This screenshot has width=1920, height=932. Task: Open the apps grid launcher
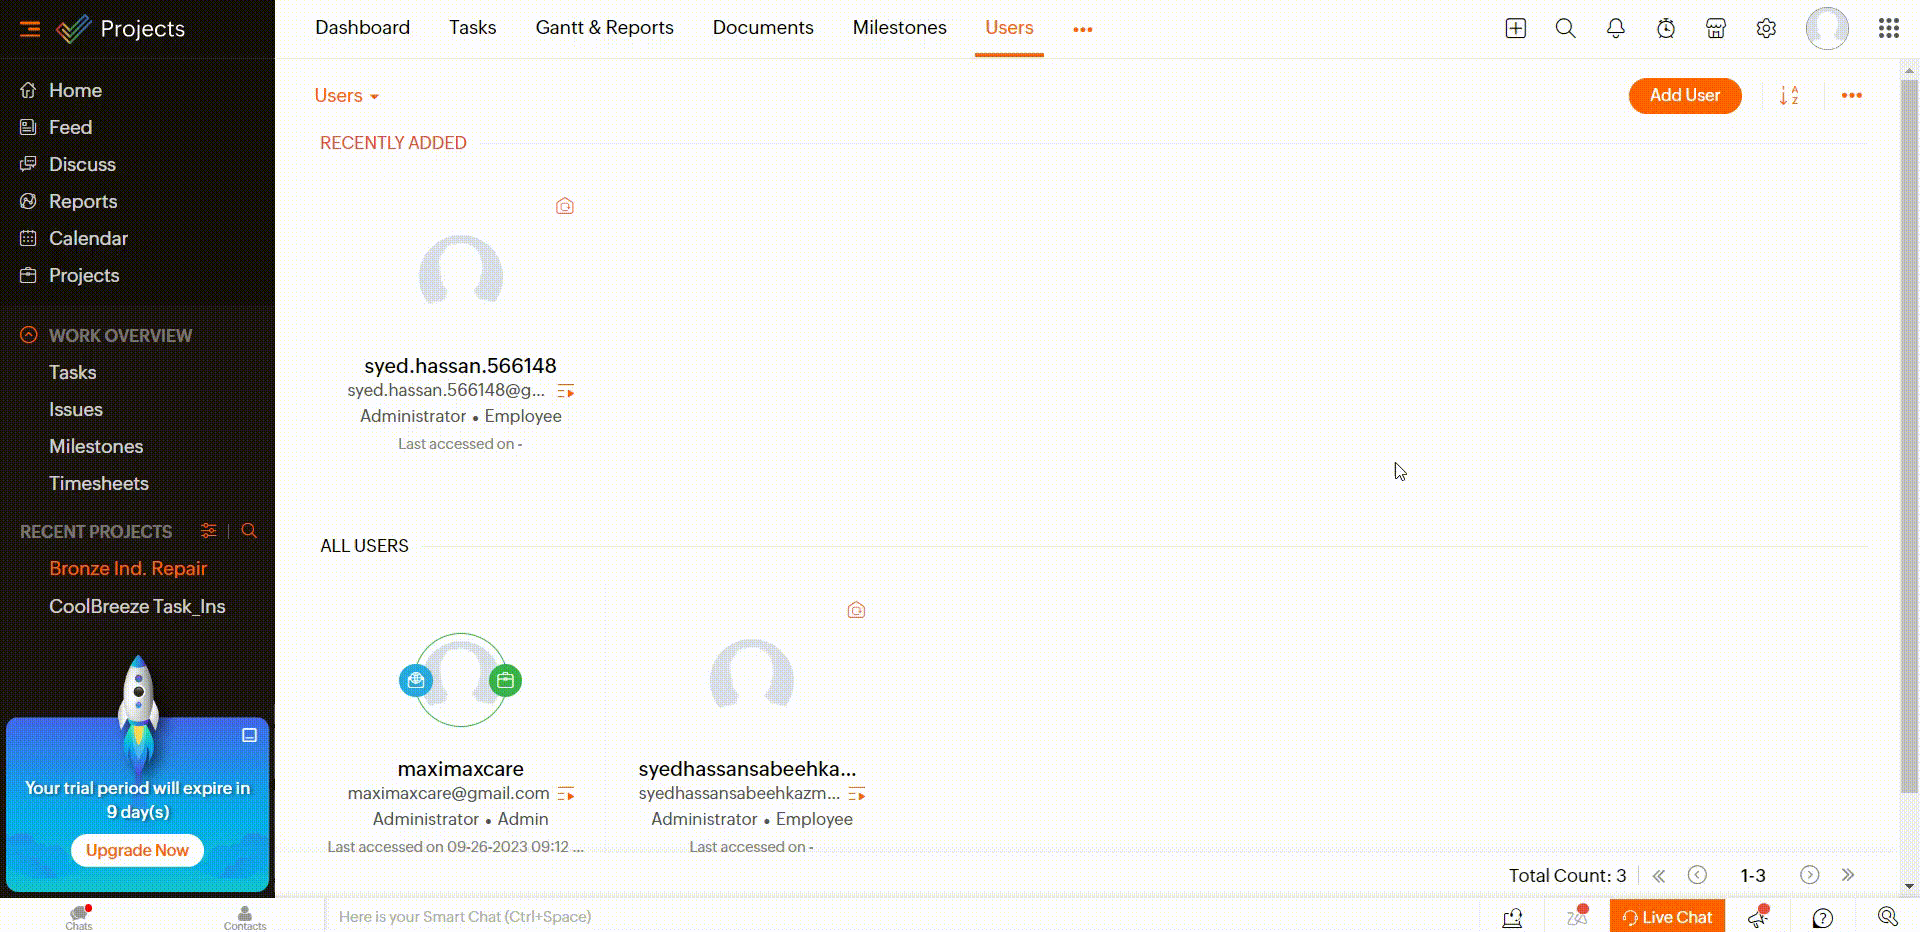click(1888, 29)
